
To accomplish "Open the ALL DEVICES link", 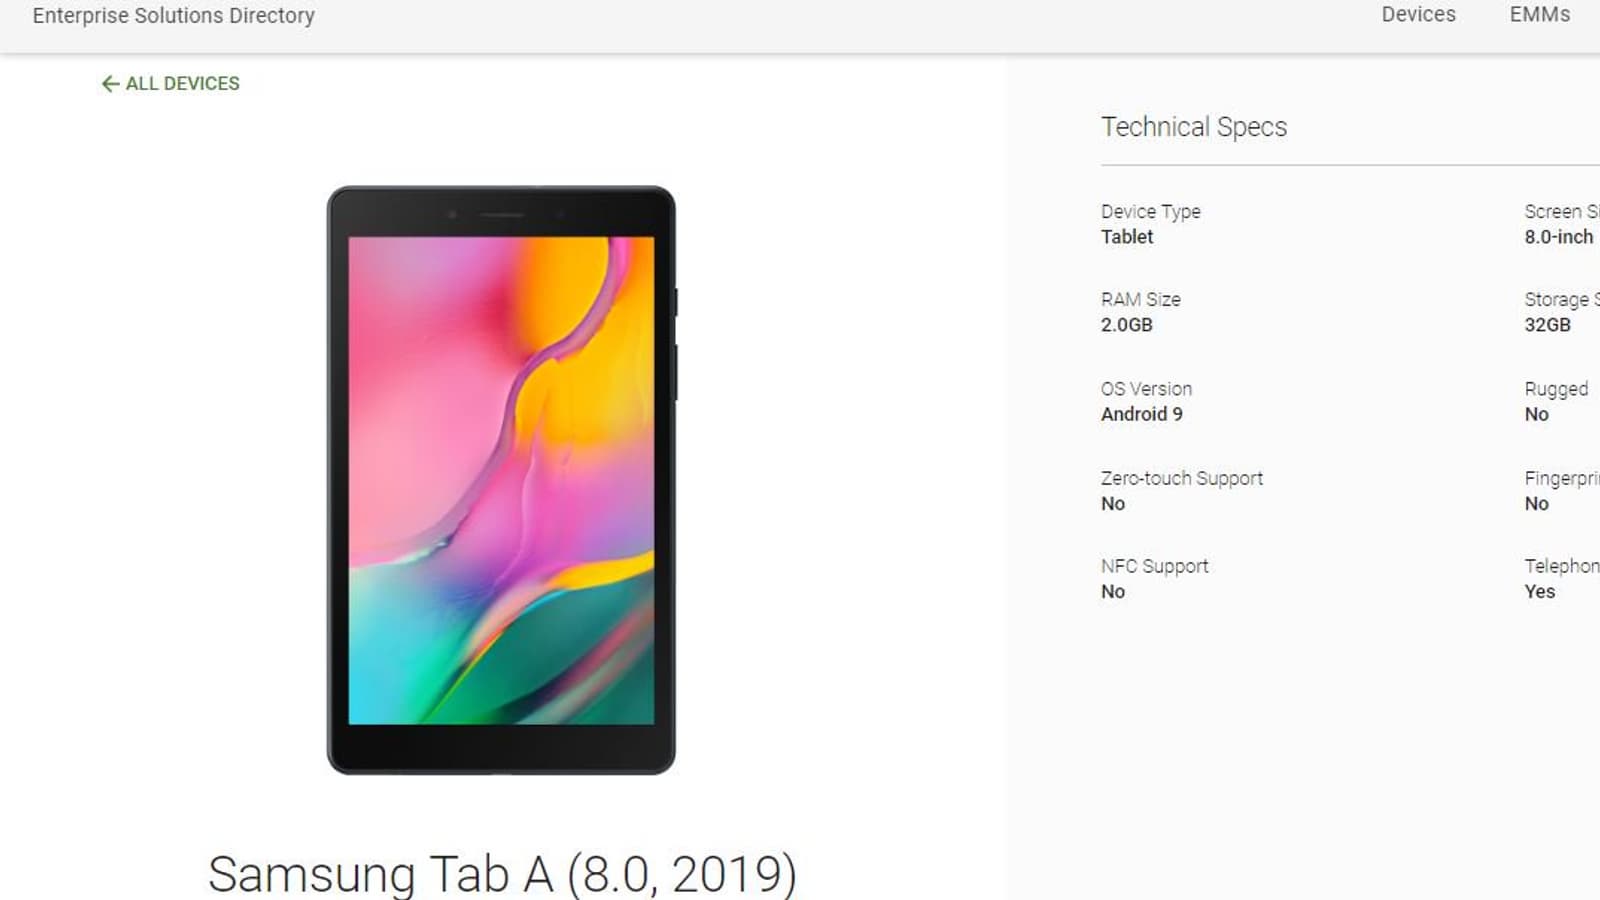I will click(182, 84).
